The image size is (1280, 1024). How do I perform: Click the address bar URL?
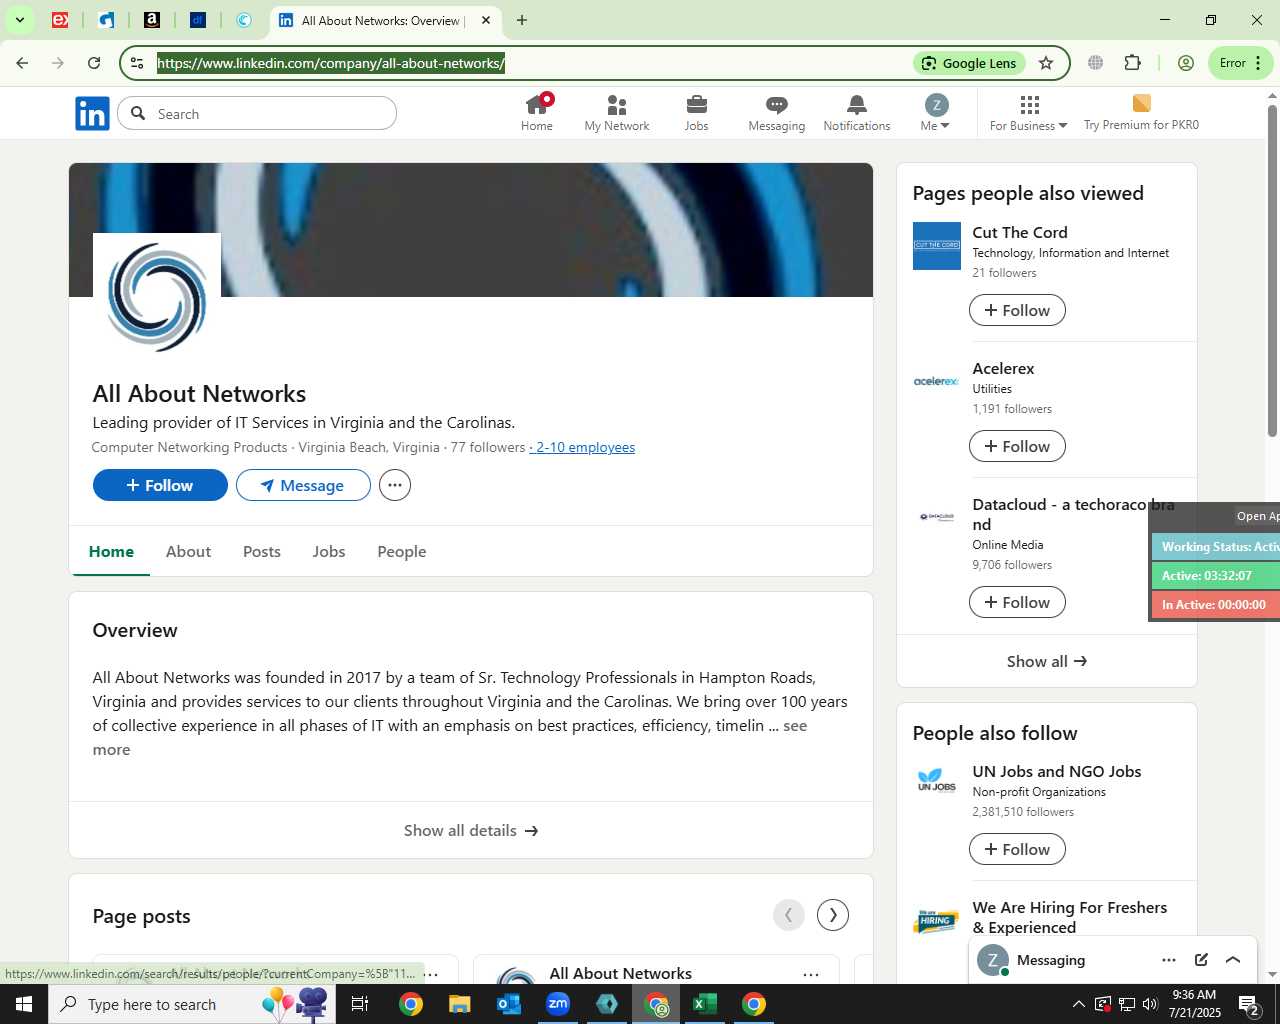point(331,63)
